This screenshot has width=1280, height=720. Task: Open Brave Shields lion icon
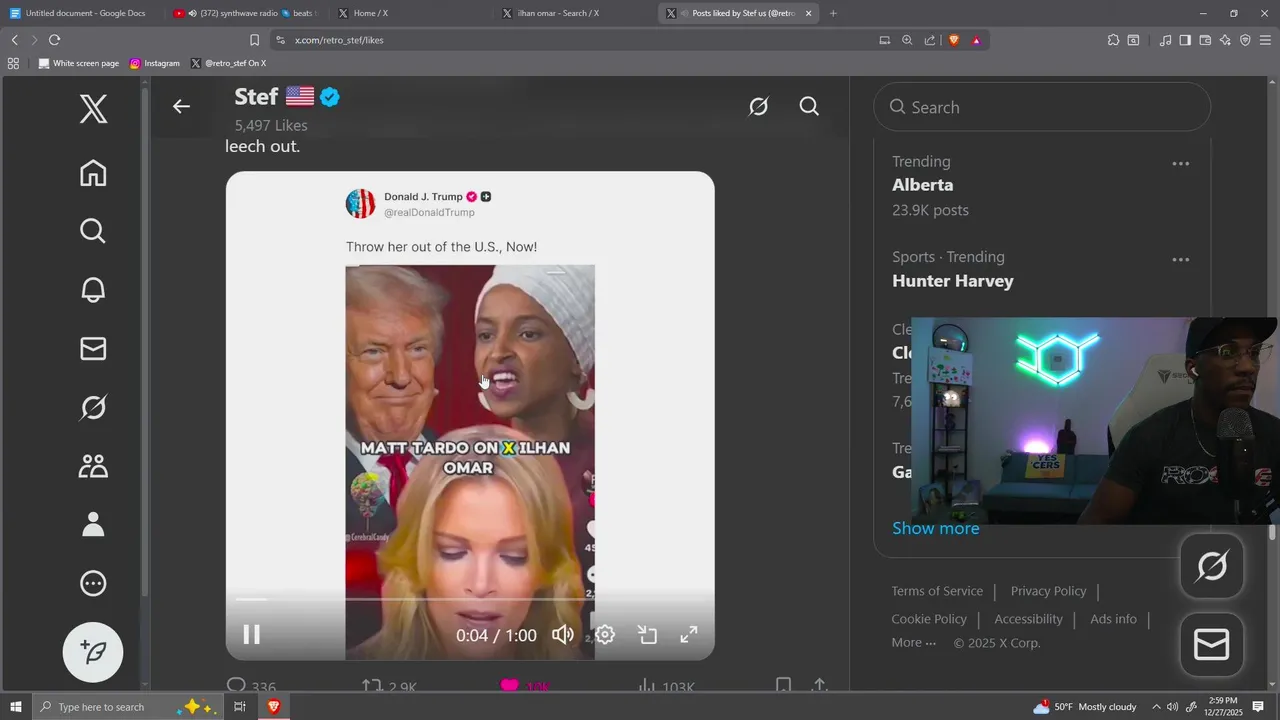click(953, 40)
